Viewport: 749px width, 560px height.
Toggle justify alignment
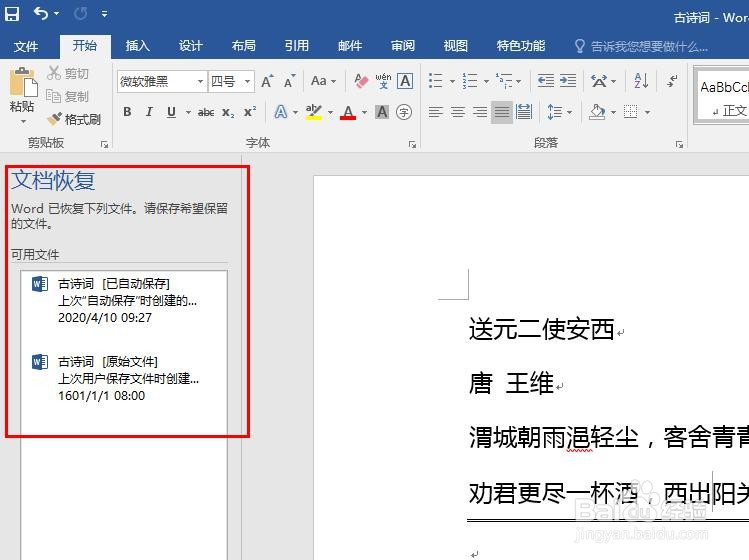(502, 112)
